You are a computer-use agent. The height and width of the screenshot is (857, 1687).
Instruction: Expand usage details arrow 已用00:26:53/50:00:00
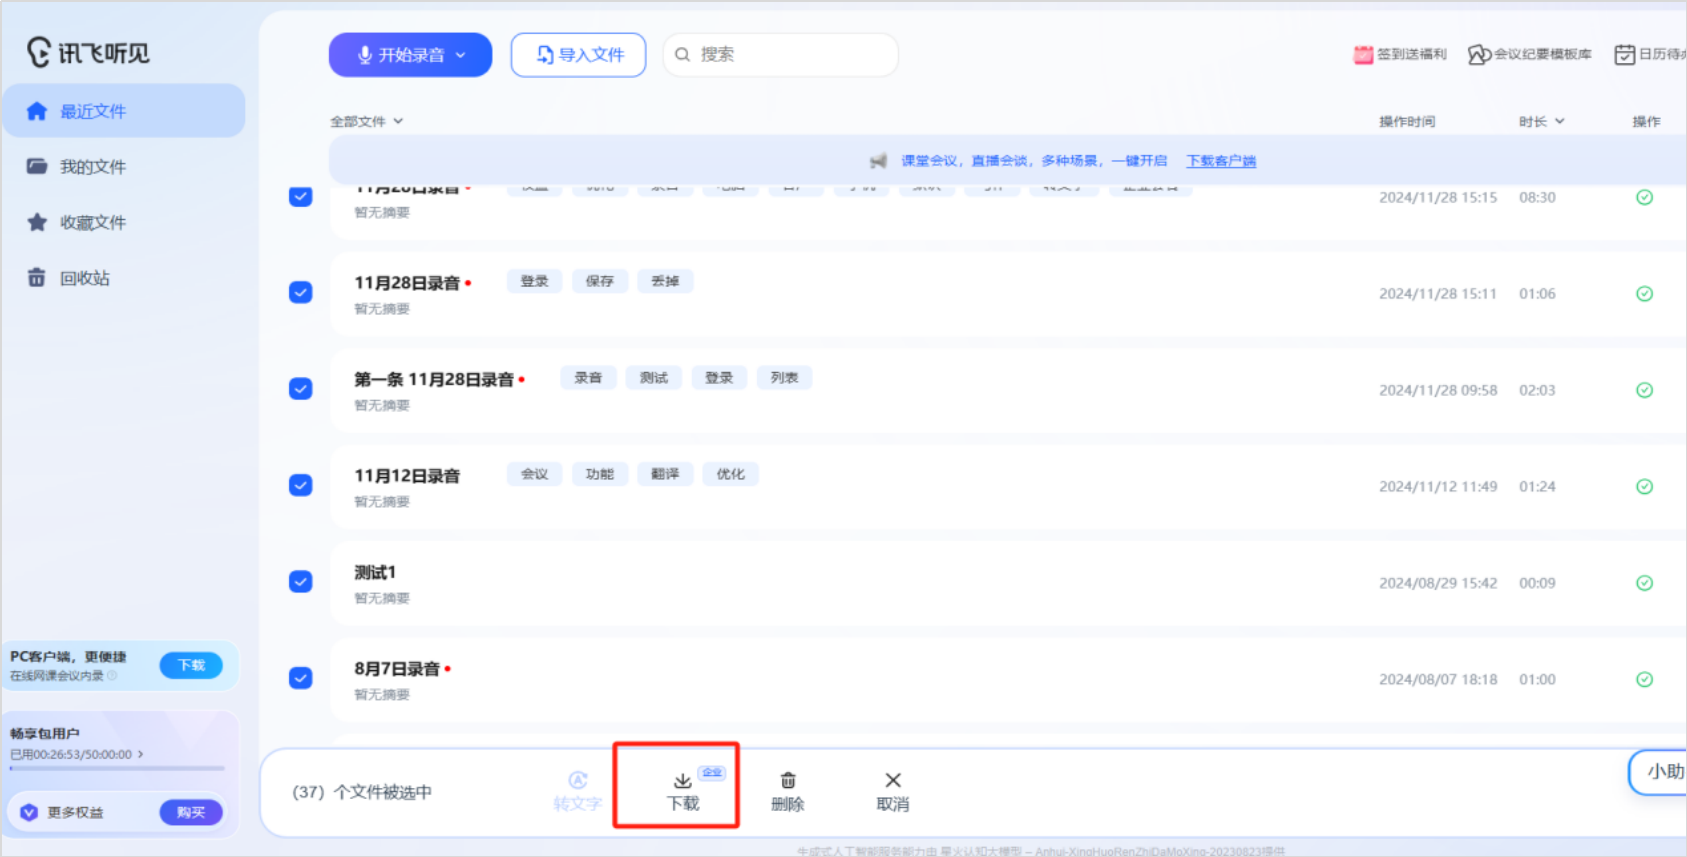pyautogui.click(x=140, y=754)
